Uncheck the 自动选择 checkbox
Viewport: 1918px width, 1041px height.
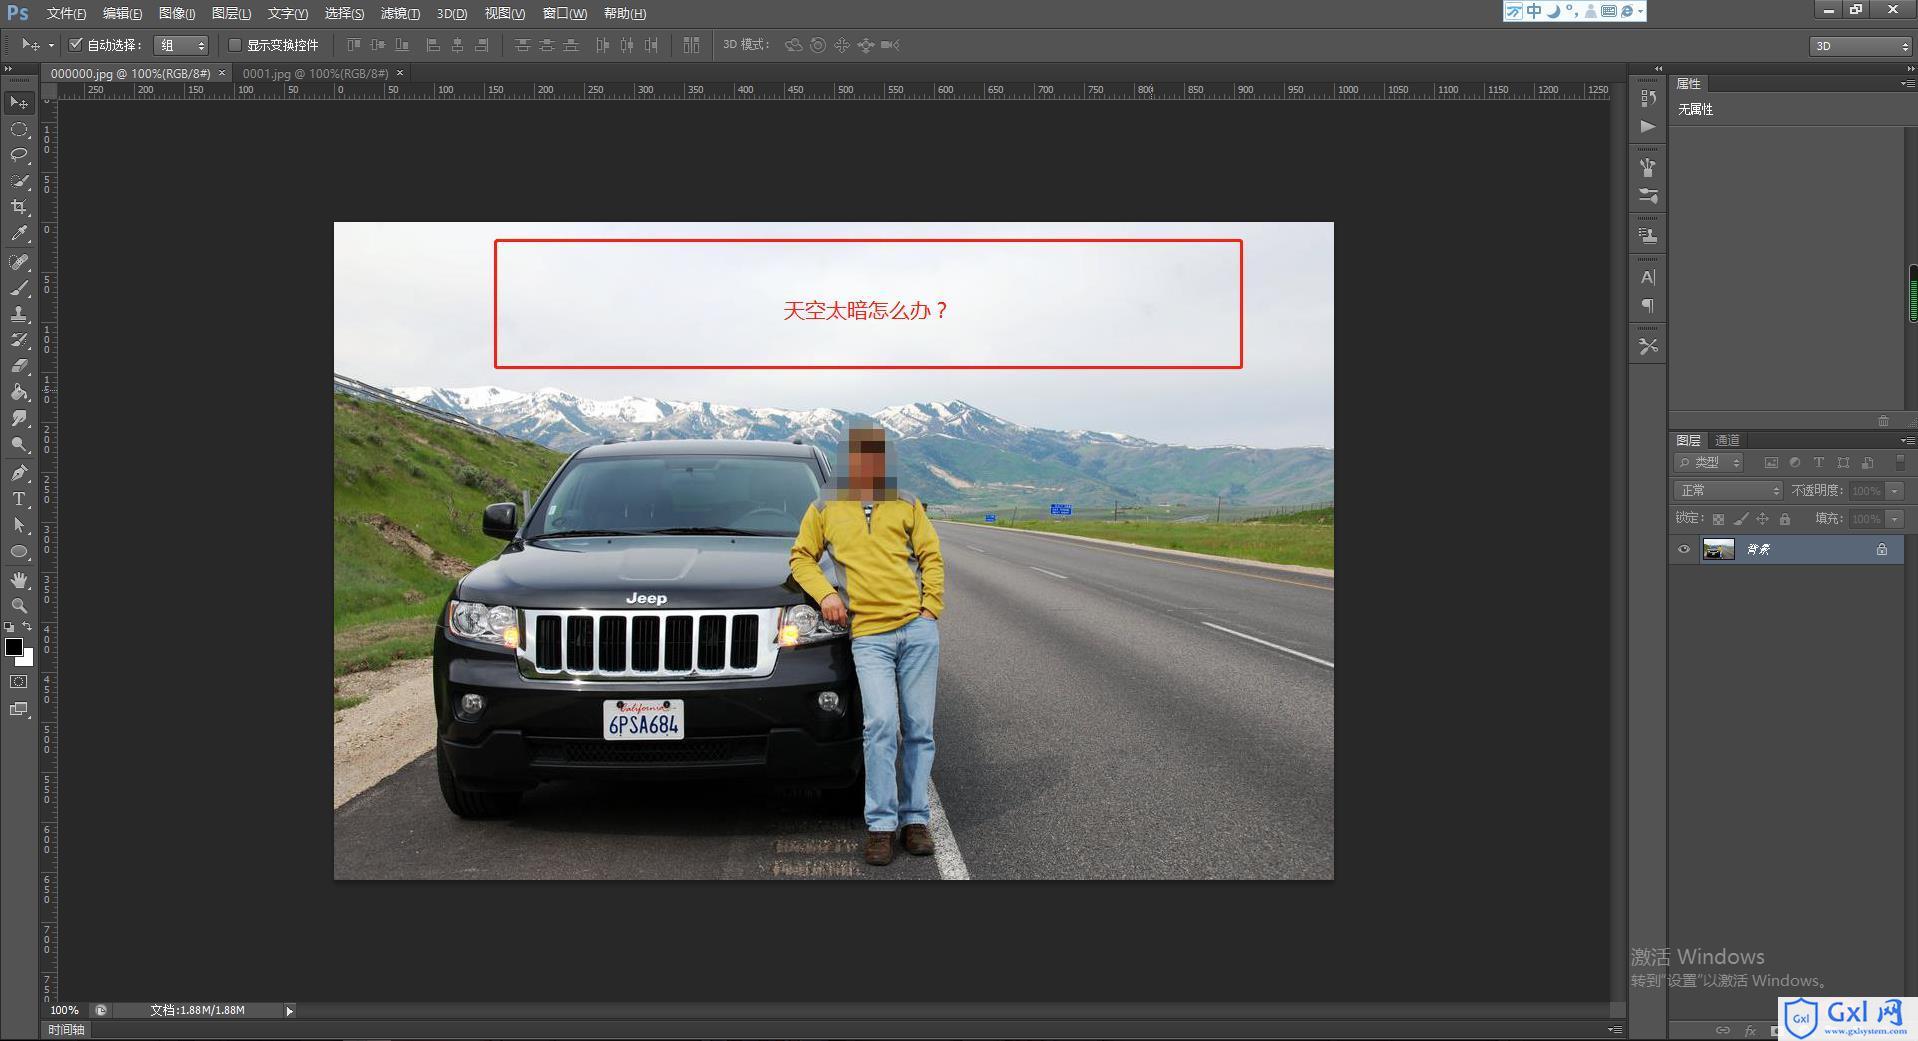coord(75,45)
